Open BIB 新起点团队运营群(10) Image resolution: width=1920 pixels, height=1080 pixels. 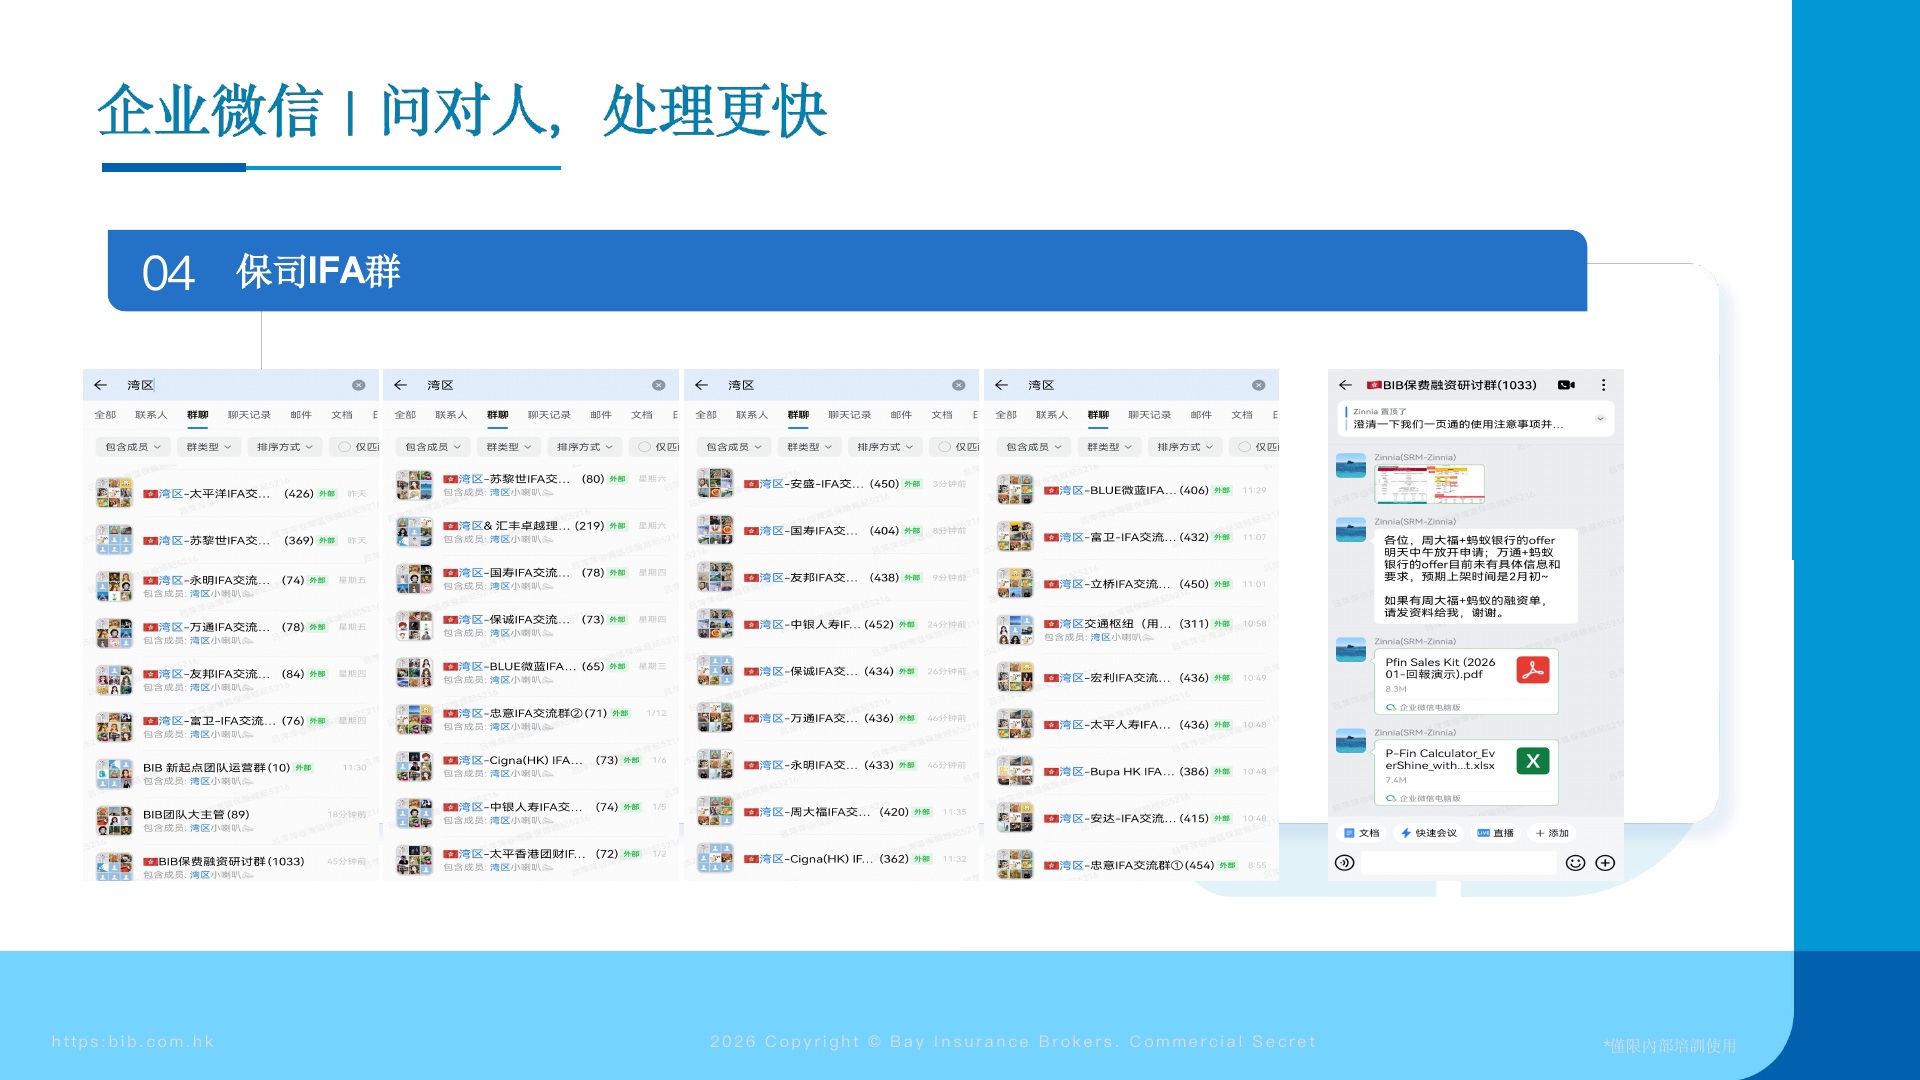[x=231, y=773]
